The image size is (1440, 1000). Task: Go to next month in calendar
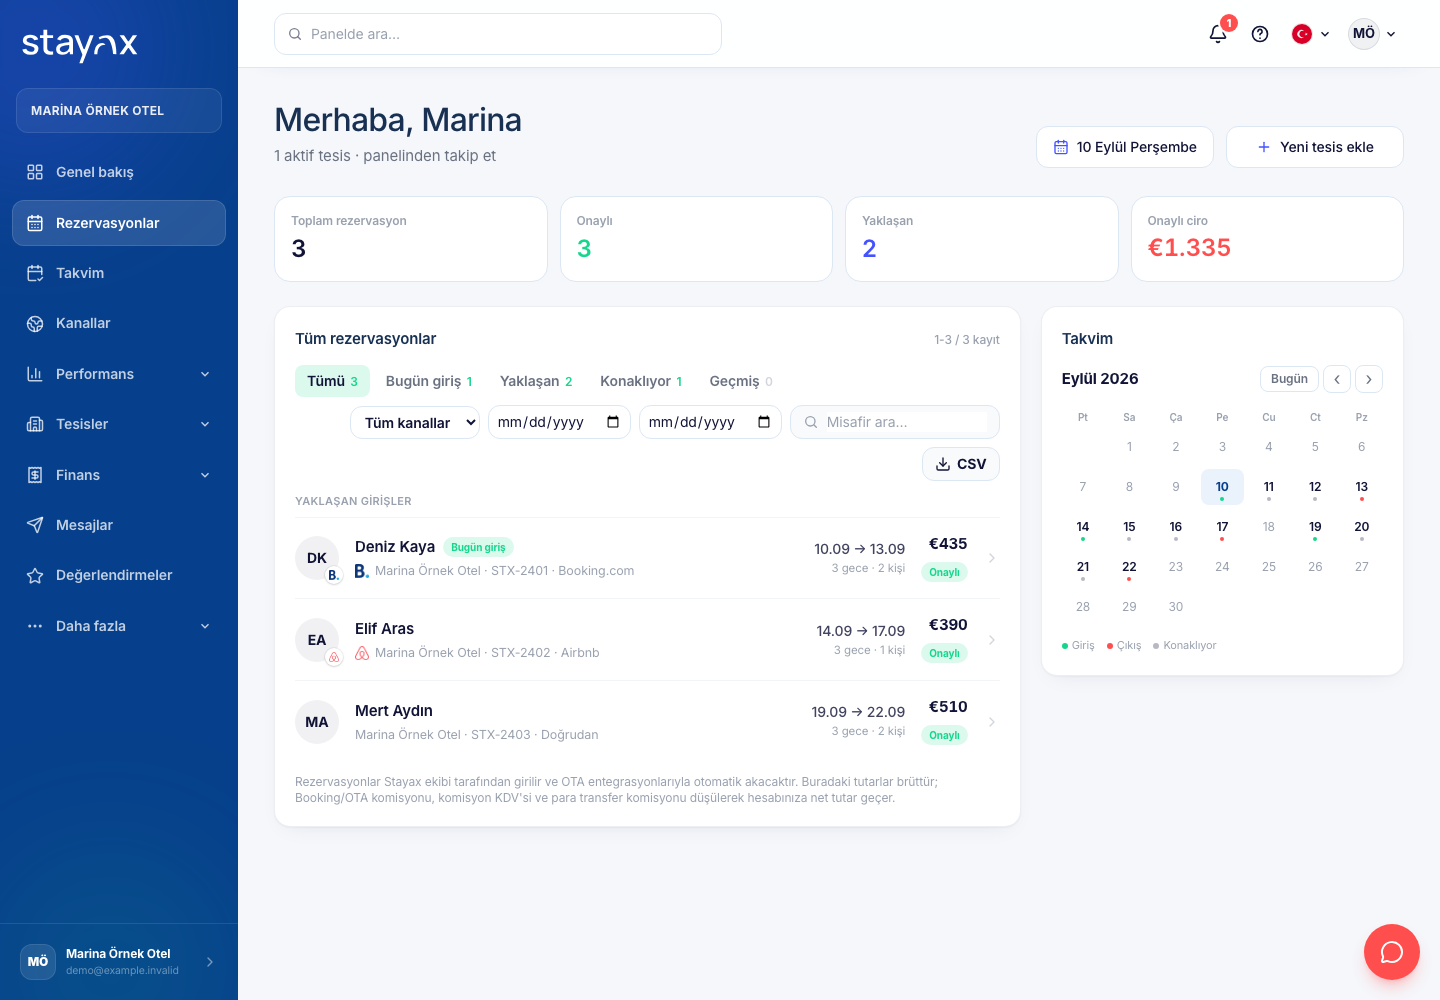(x=1369, y=379)
